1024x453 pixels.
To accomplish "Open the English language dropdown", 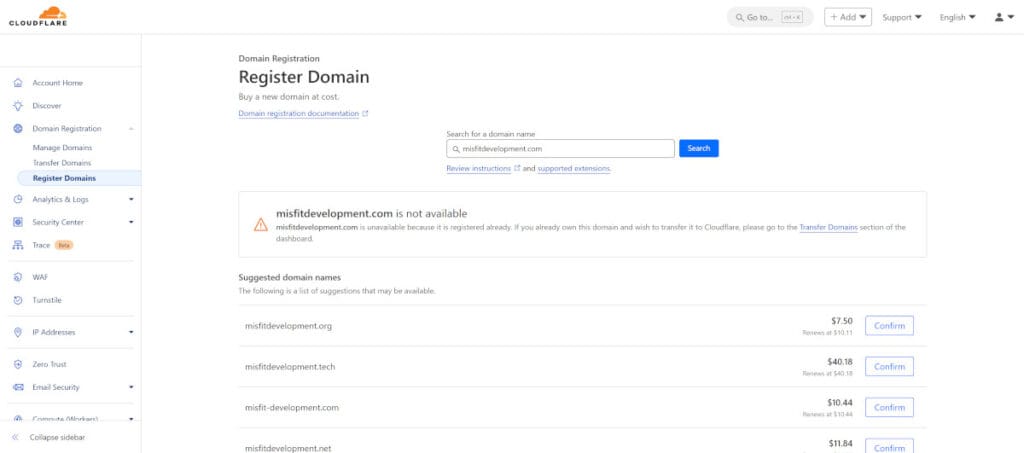I will (x=957, y=17).
